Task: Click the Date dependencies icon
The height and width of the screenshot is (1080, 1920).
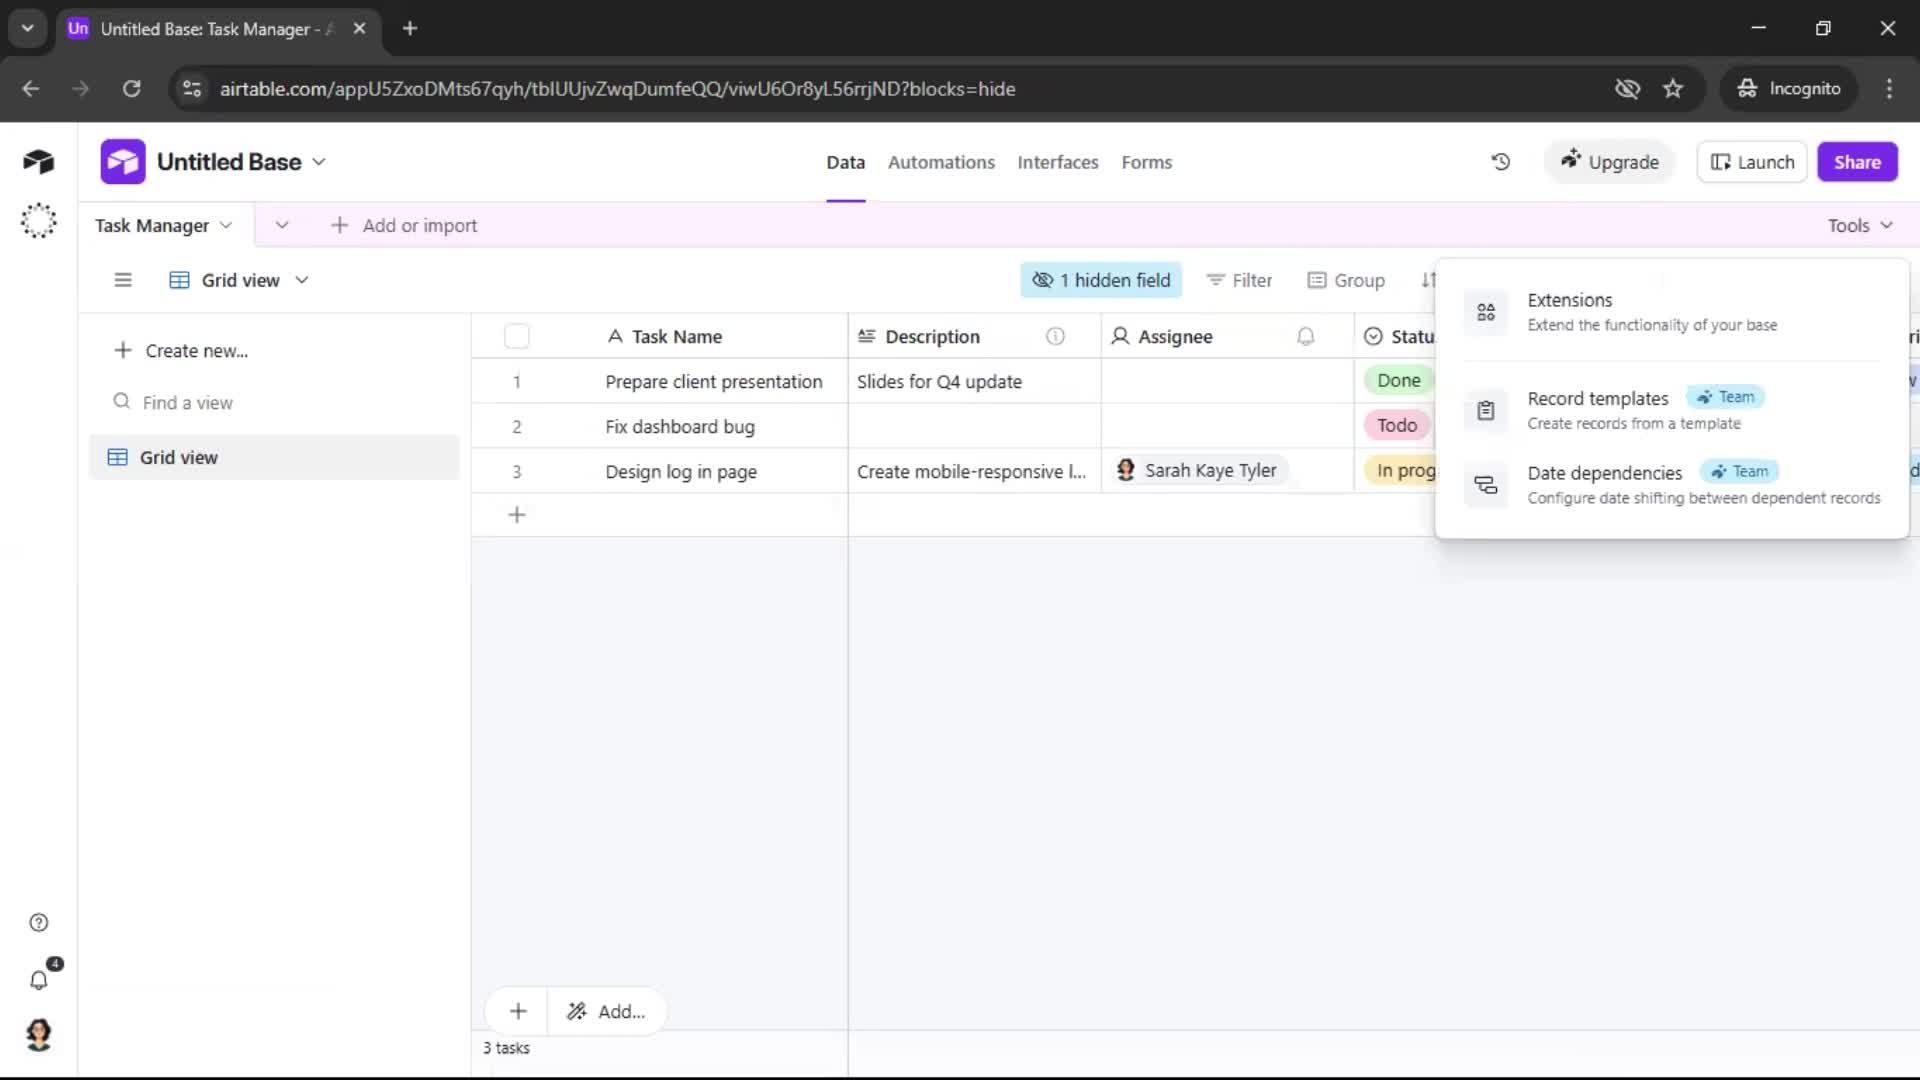Action: click(x=1486, y=485)
